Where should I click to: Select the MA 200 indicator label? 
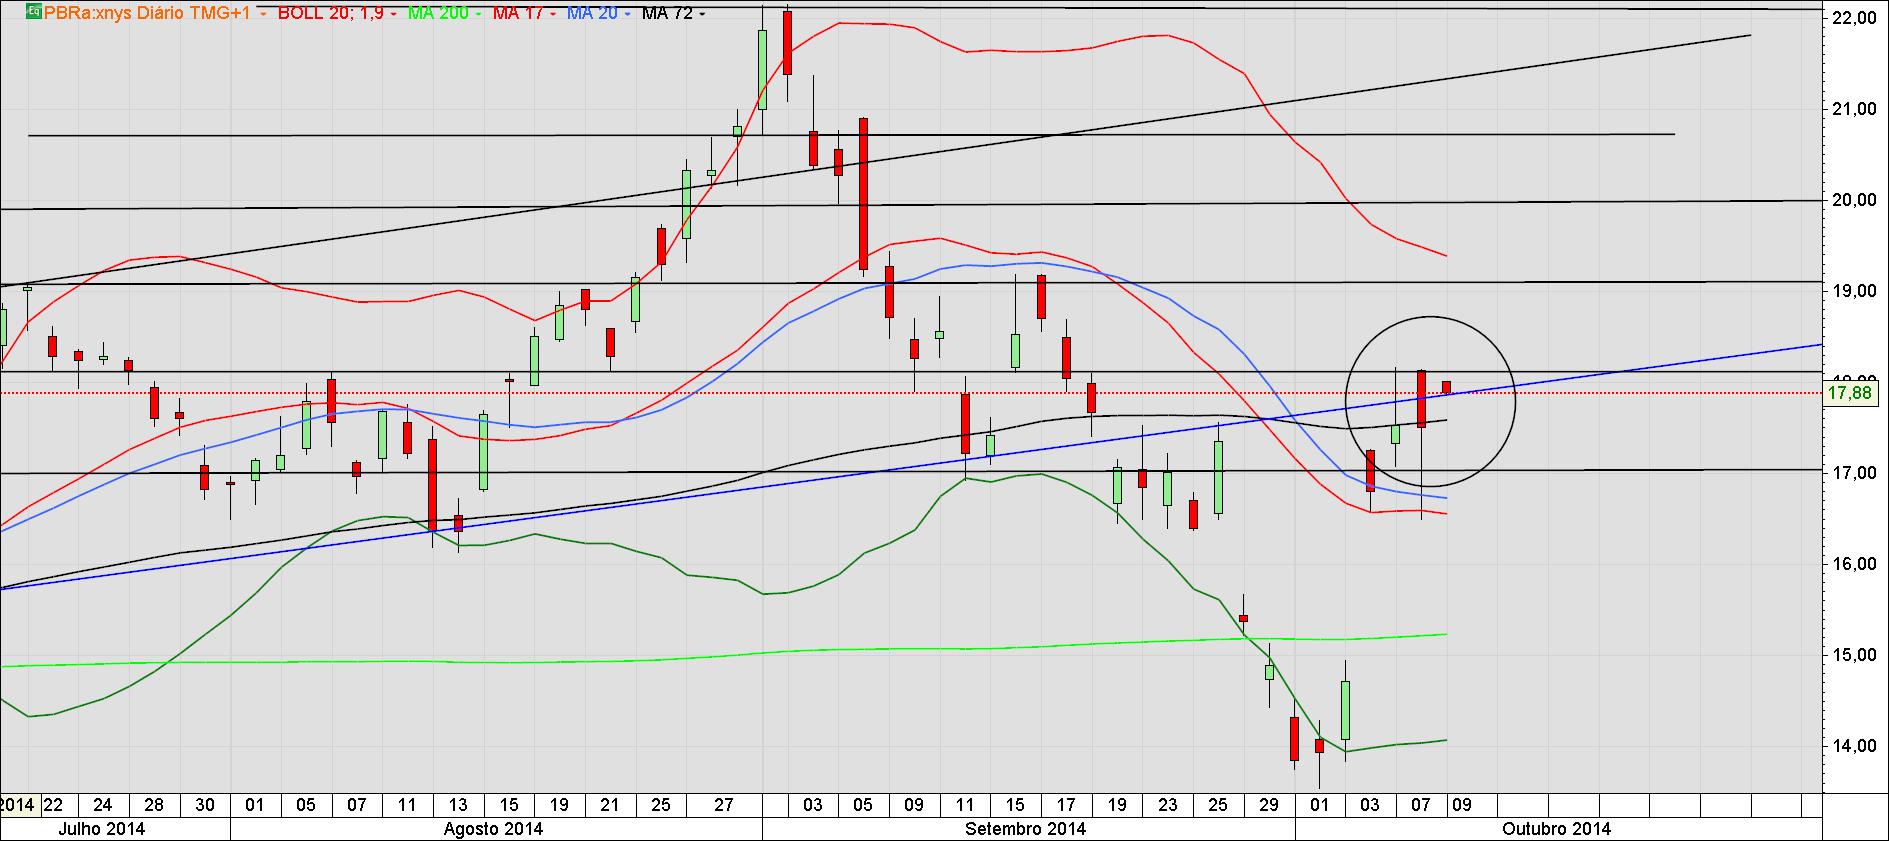tap(437, 13)
